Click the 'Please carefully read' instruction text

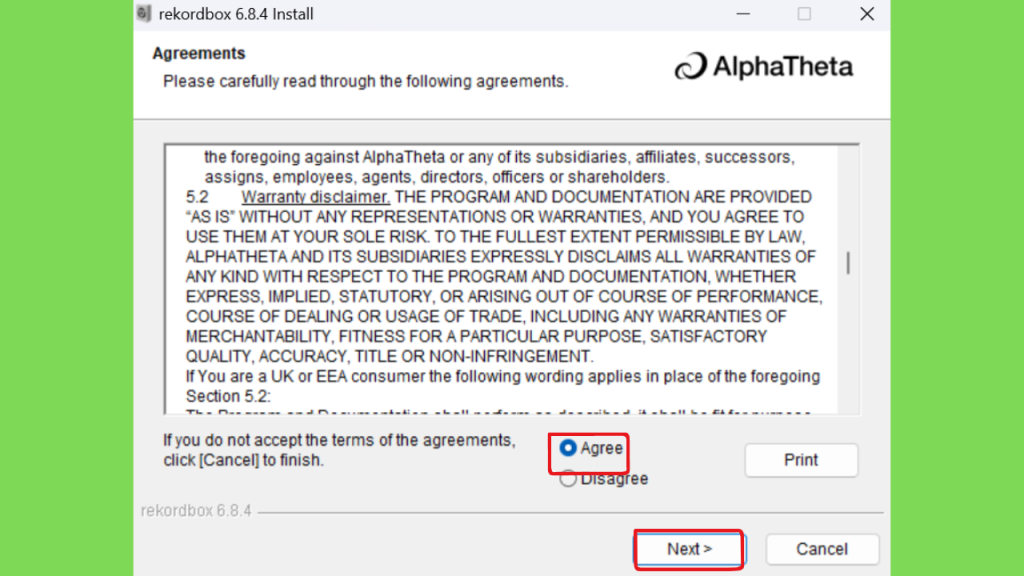pos(365,81)
